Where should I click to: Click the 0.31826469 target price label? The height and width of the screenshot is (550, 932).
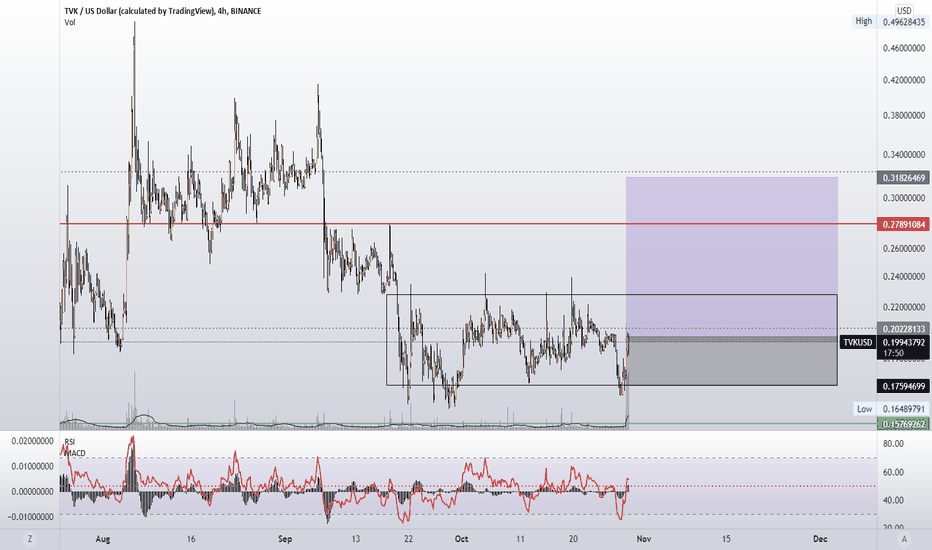point(904,178)
